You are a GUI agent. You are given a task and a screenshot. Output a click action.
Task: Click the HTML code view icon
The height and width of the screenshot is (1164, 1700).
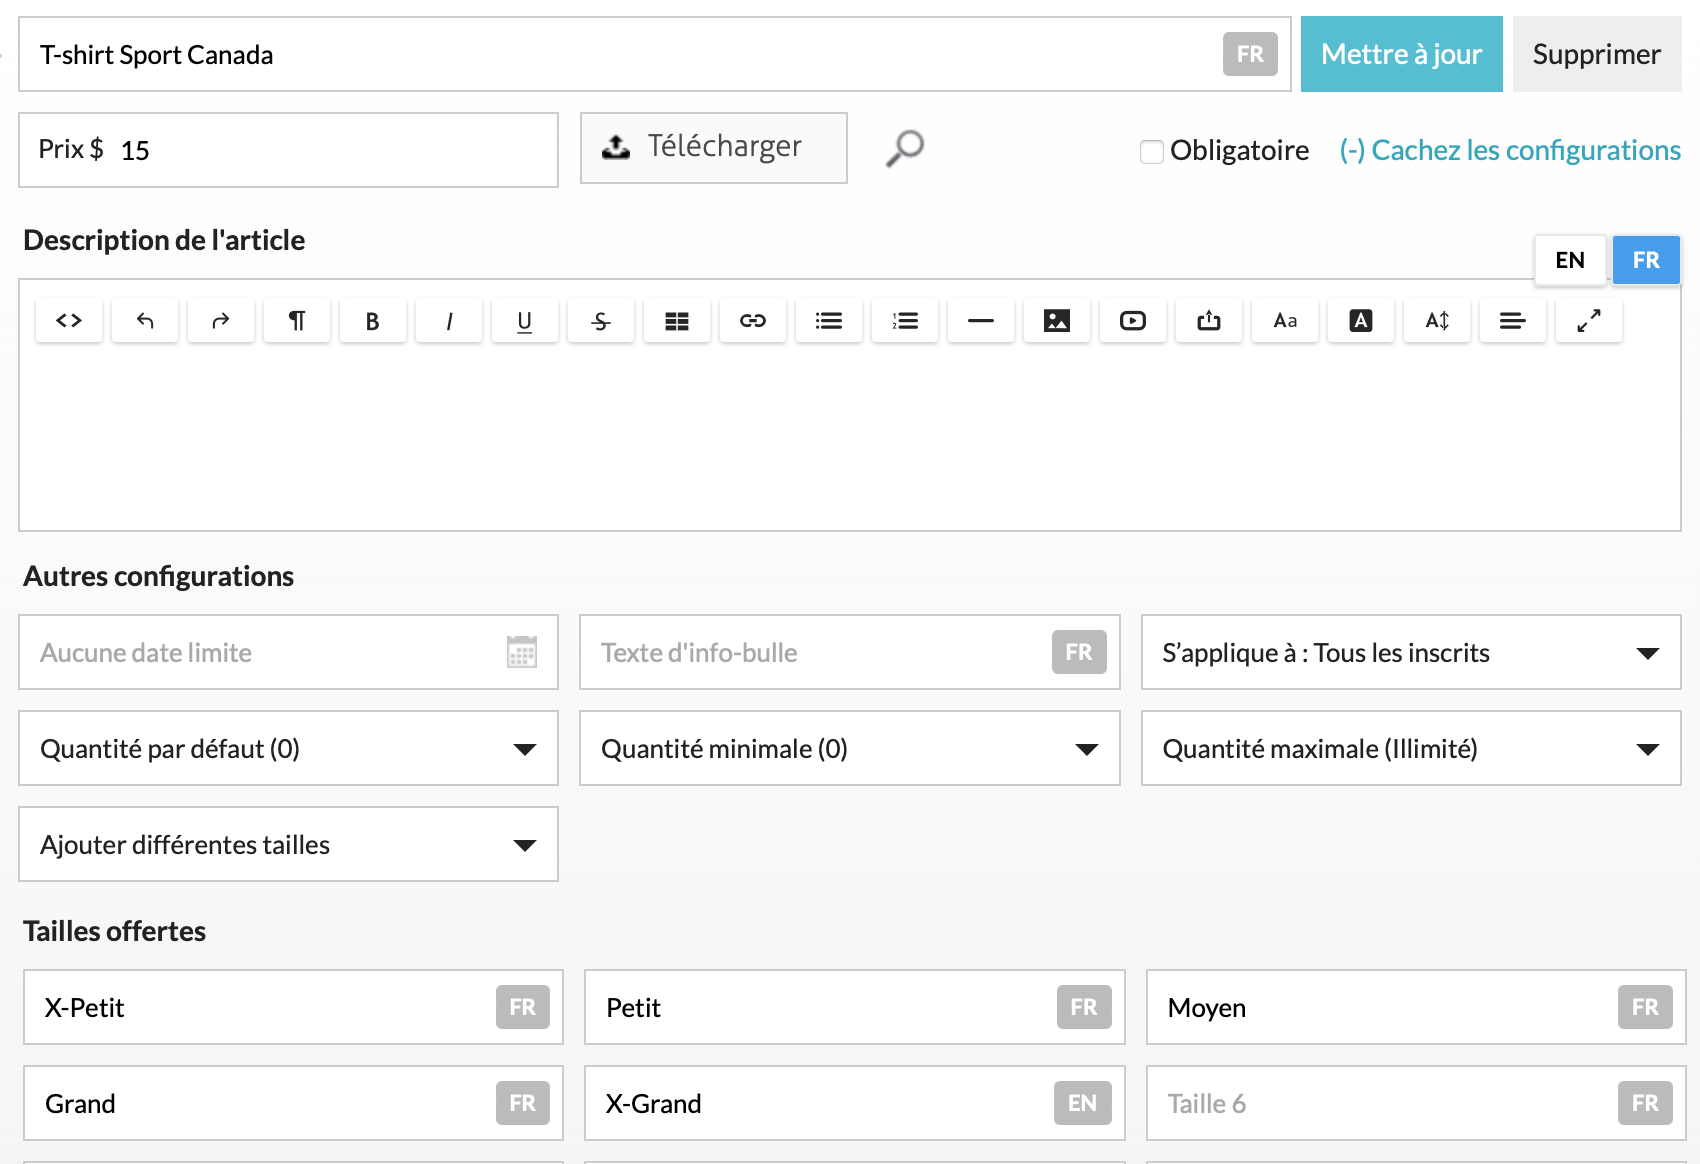pos(69,321)
